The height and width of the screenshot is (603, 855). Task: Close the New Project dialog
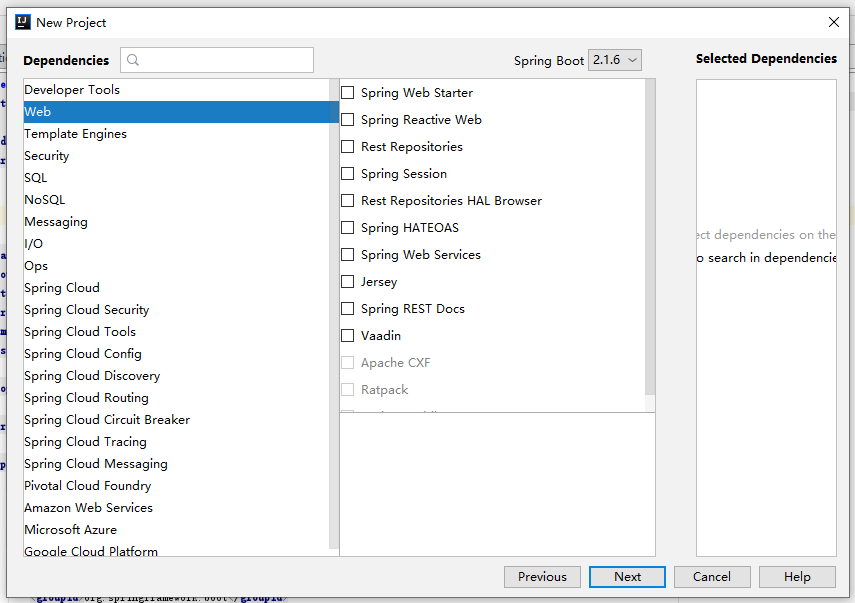[x=834, y=22]
